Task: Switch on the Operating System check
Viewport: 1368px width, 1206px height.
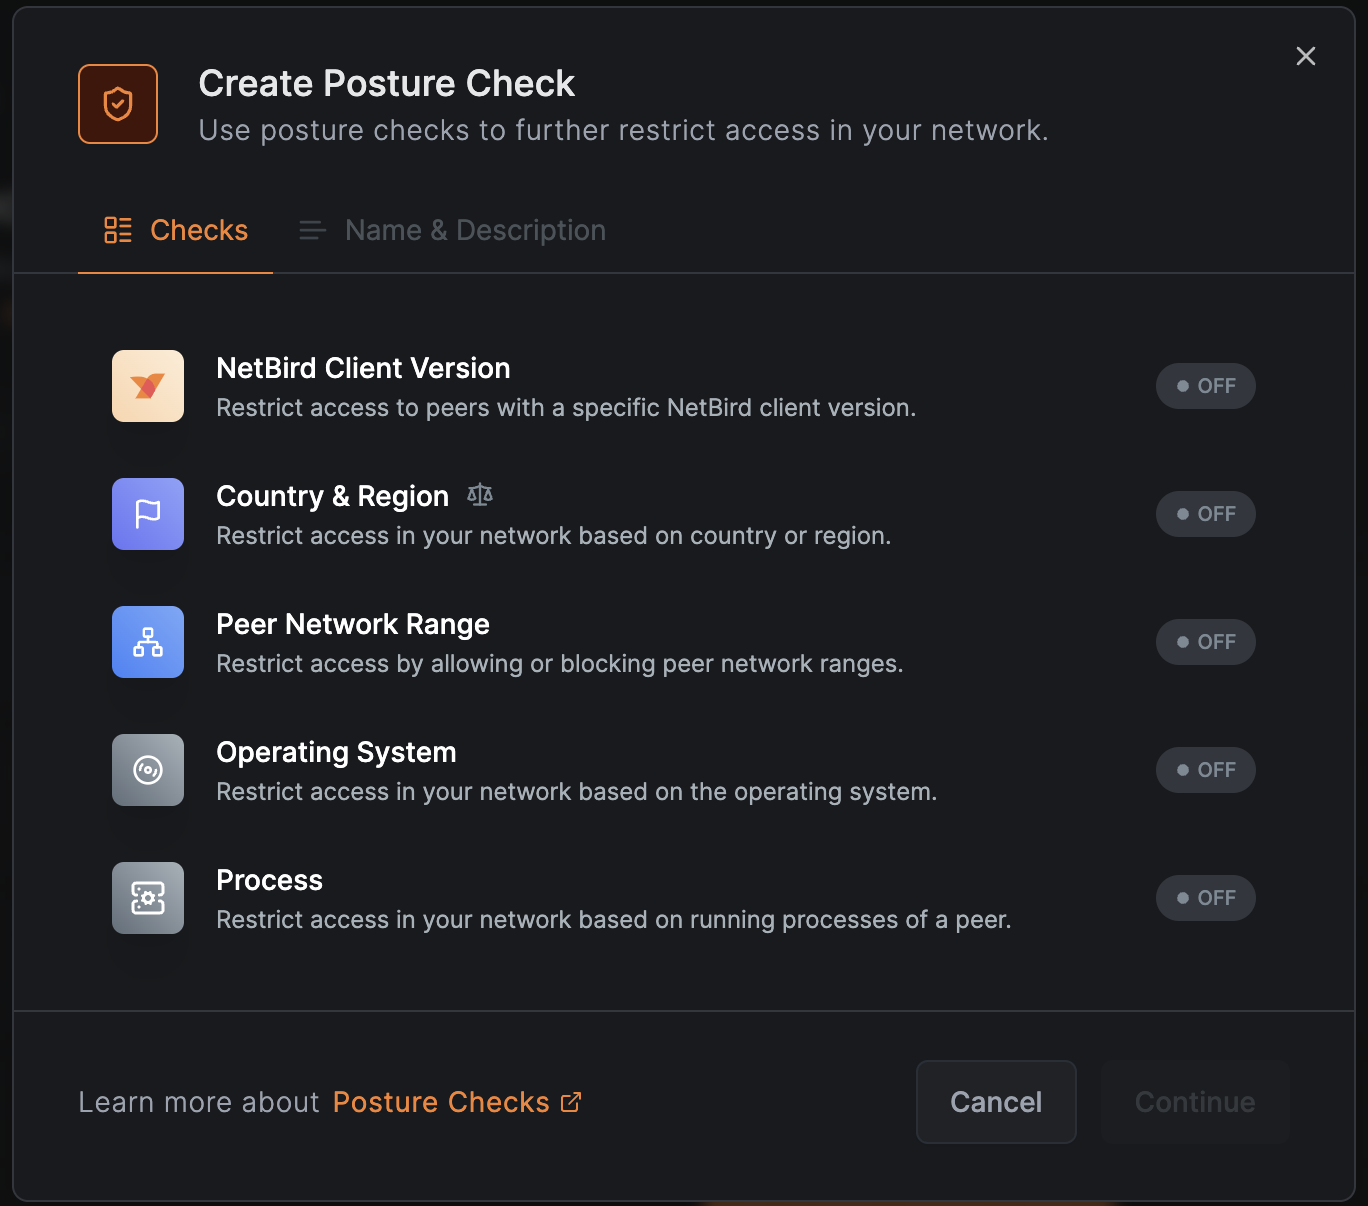Action: (x=1205, y=770)
